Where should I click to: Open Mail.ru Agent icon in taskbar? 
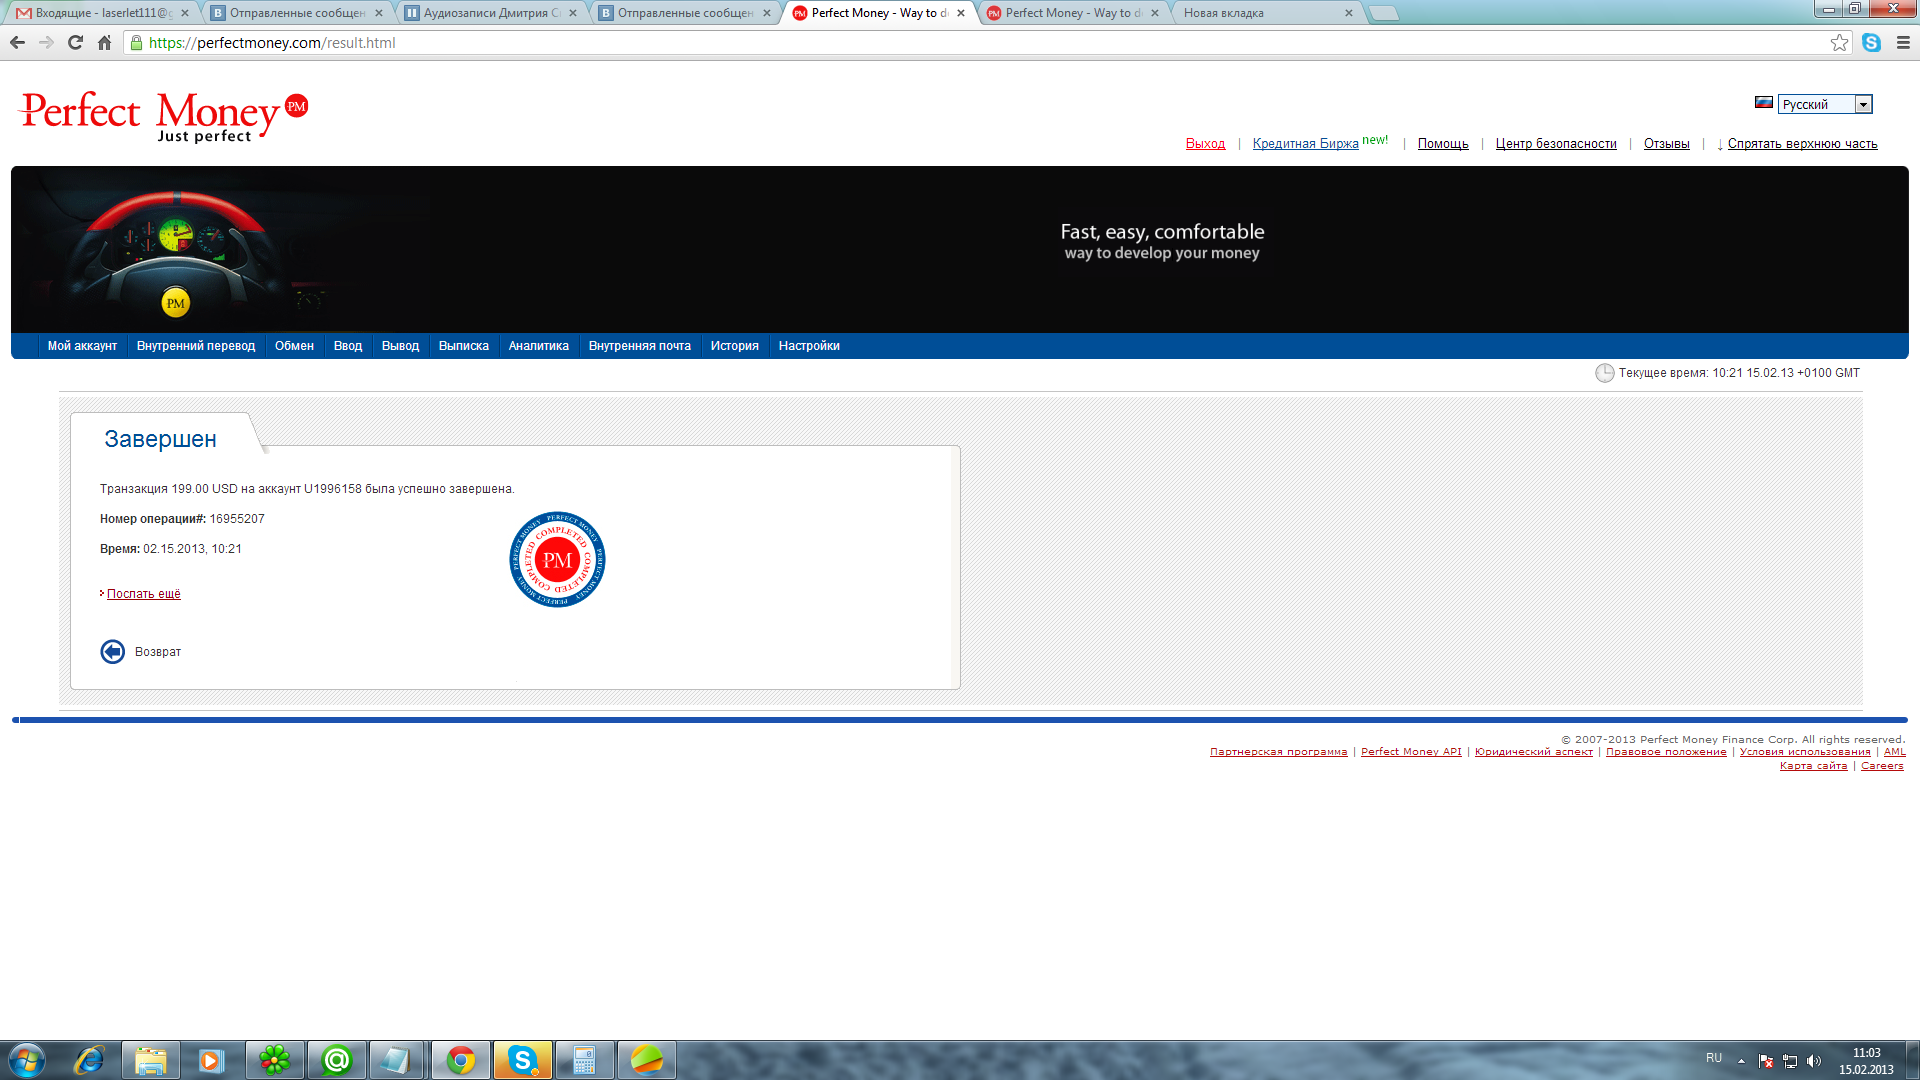coord(337,1059)
